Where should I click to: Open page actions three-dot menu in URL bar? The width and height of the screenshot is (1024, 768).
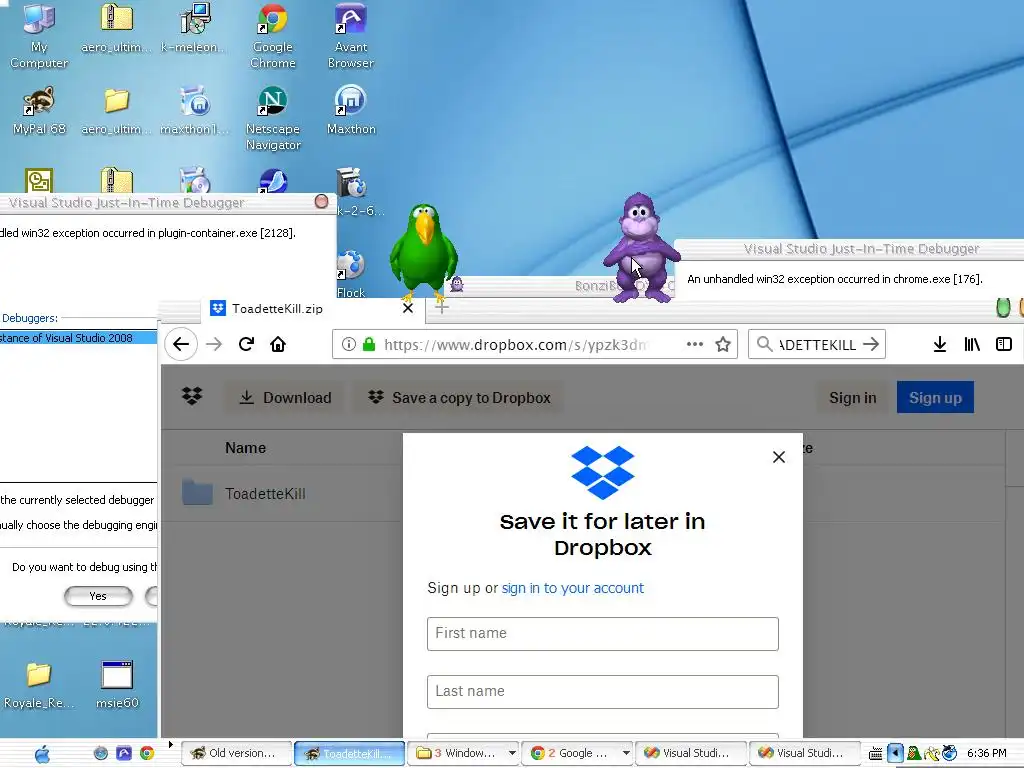tap(695, 344)
